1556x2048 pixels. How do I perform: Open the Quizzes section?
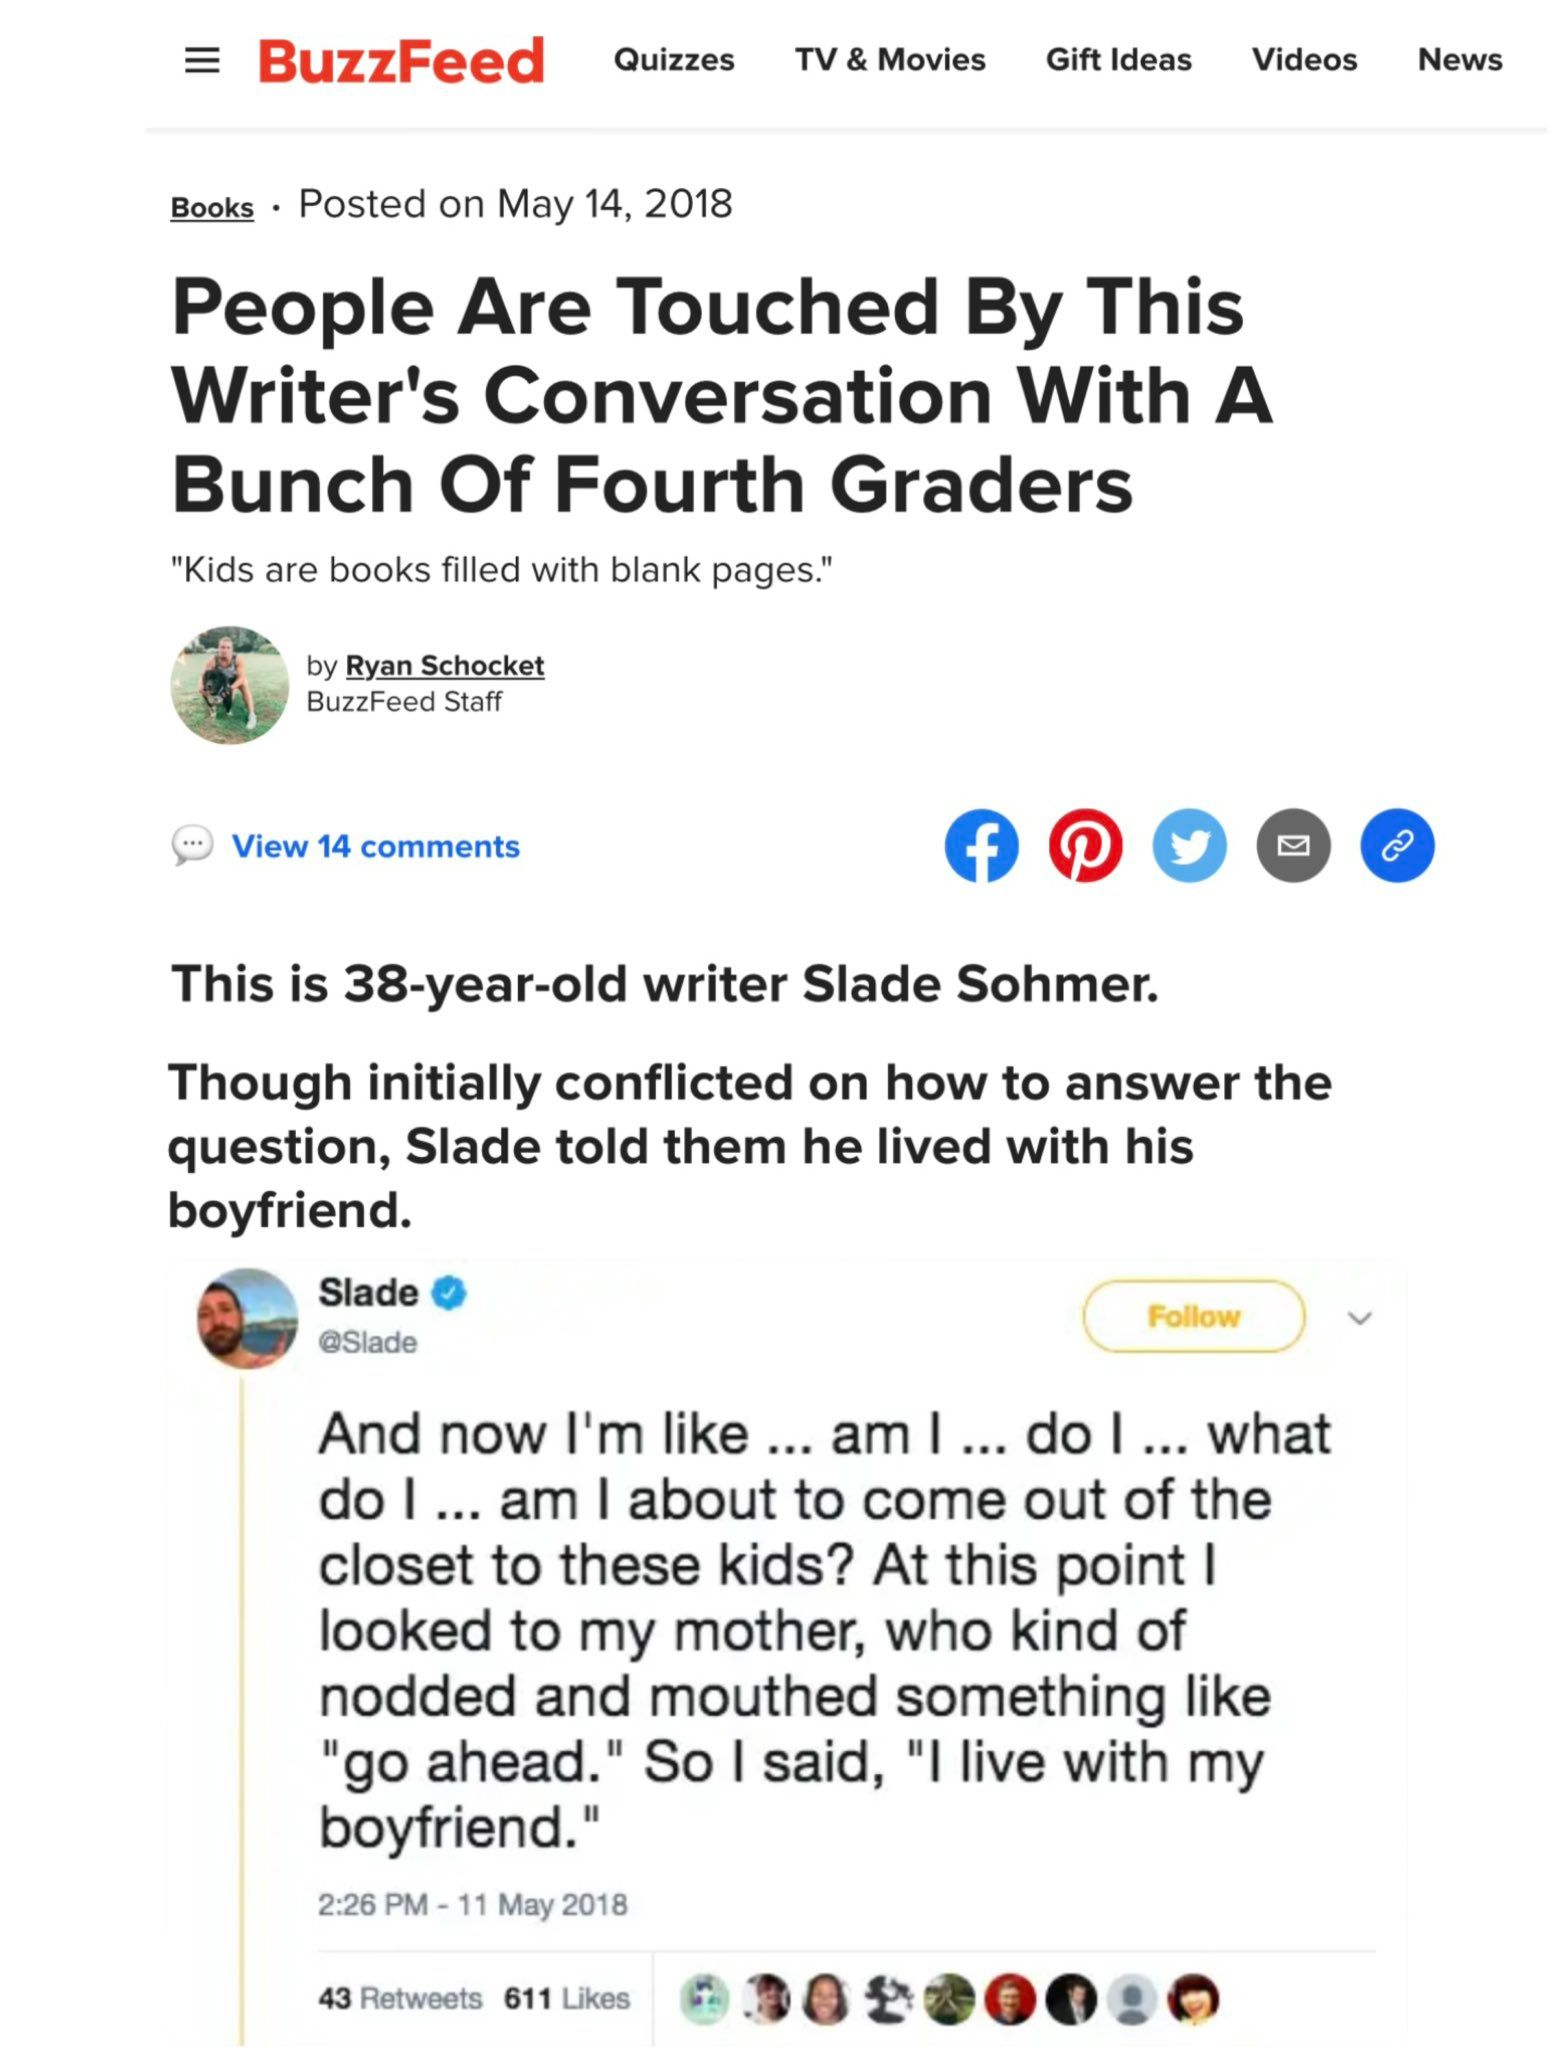point(674,60)
